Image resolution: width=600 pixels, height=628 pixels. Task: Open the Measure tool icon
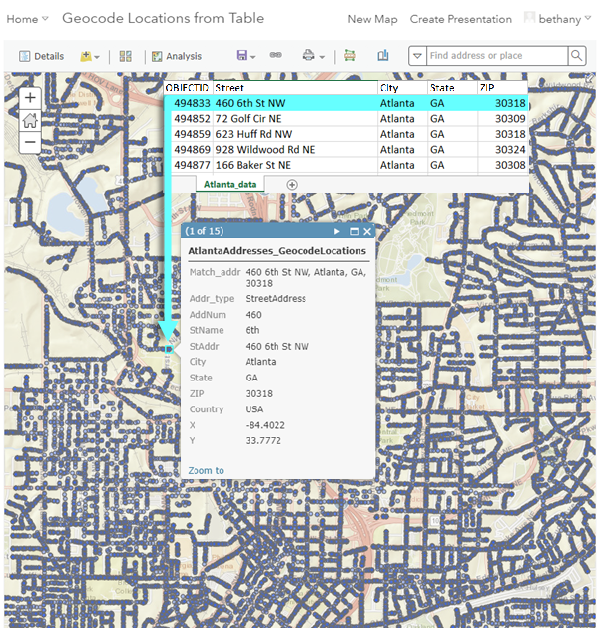click(383, 55)
